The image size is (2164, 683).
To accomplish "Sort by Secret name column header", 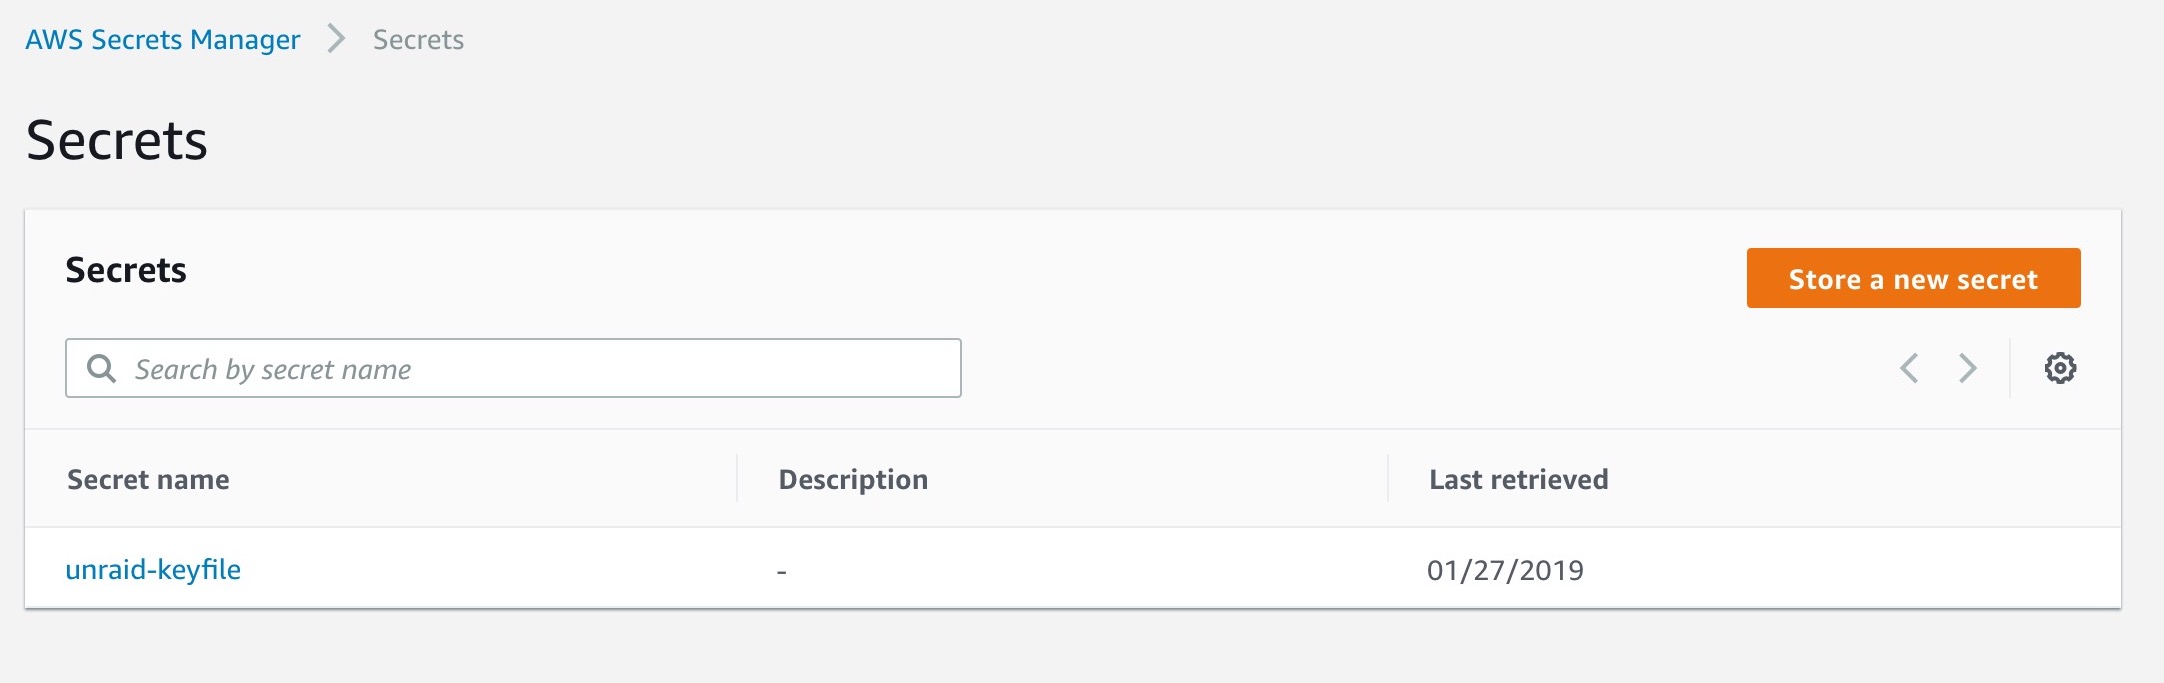I will pyautogui.click(x=148, y=480).
